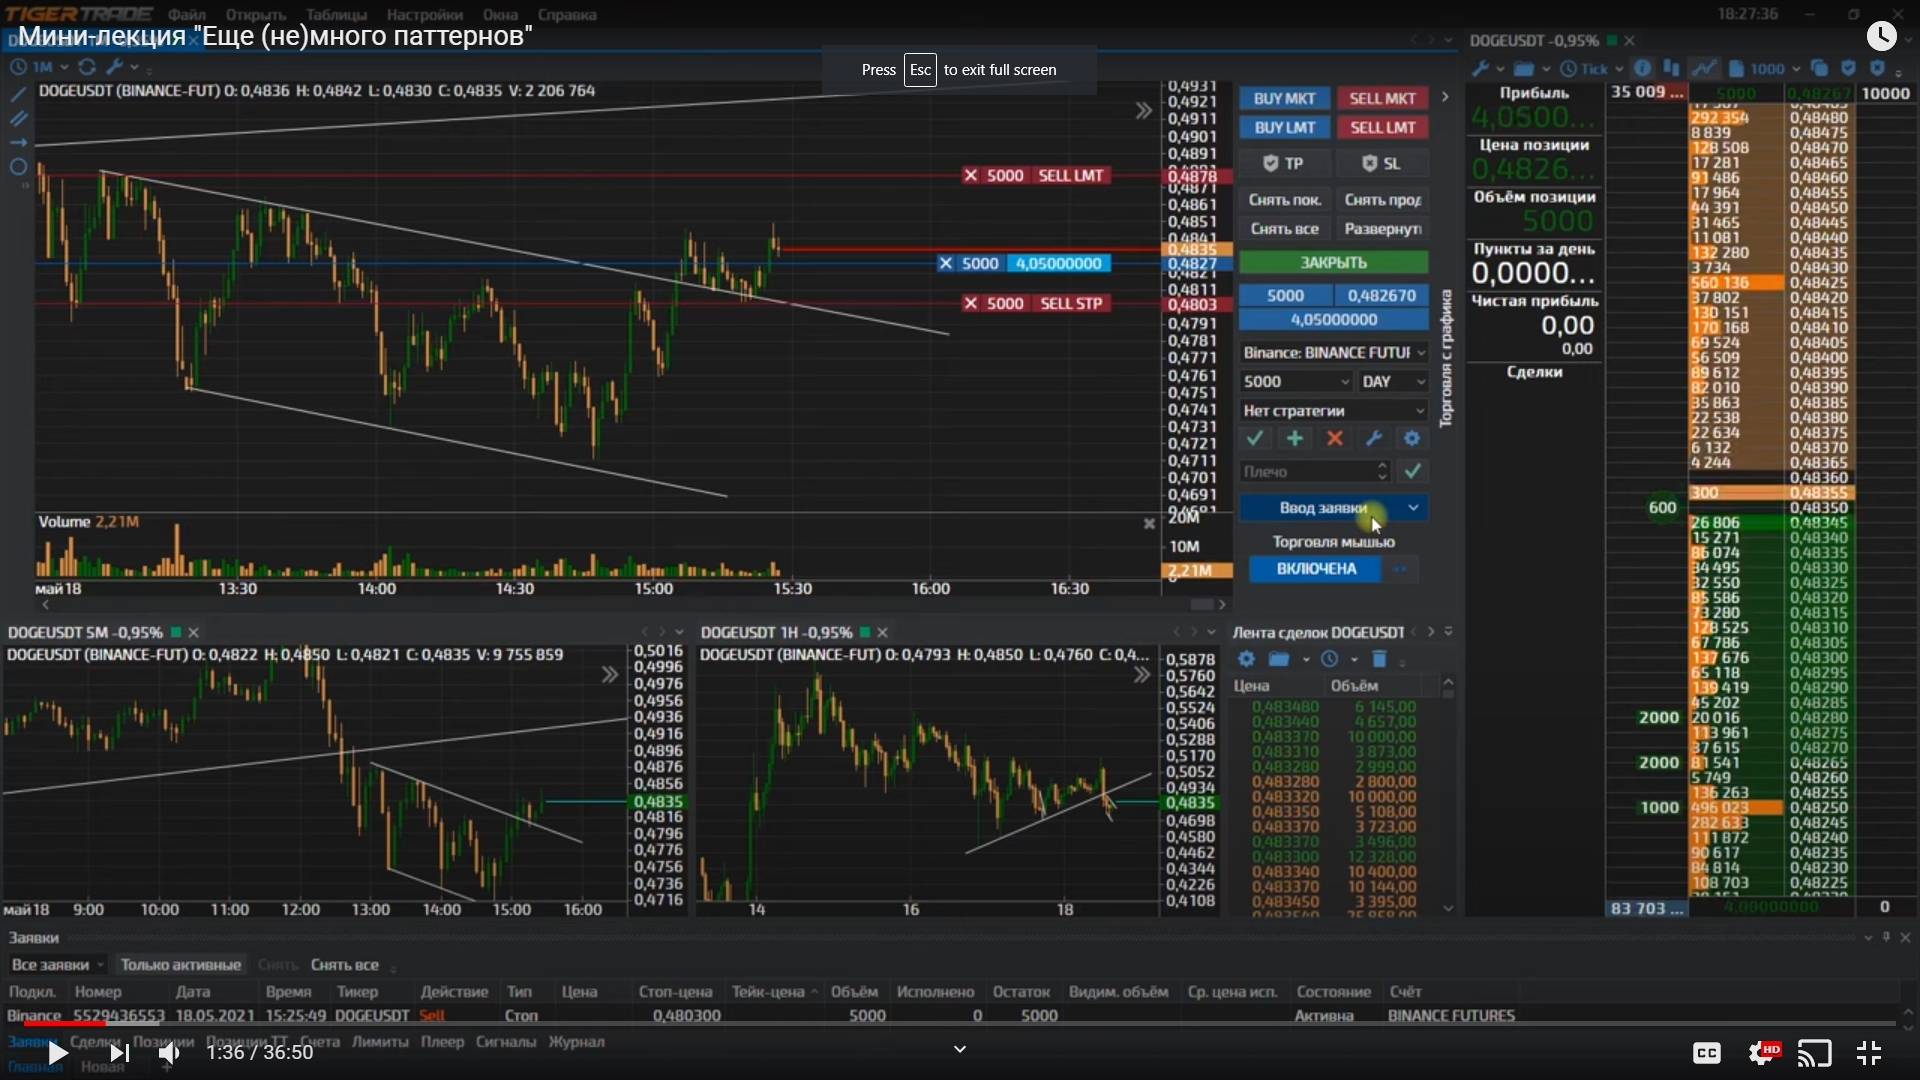Click the green plus strategy icon
This screenshot has width=1920, height=1080.
pyautogui.click(x=1294, y=438)
